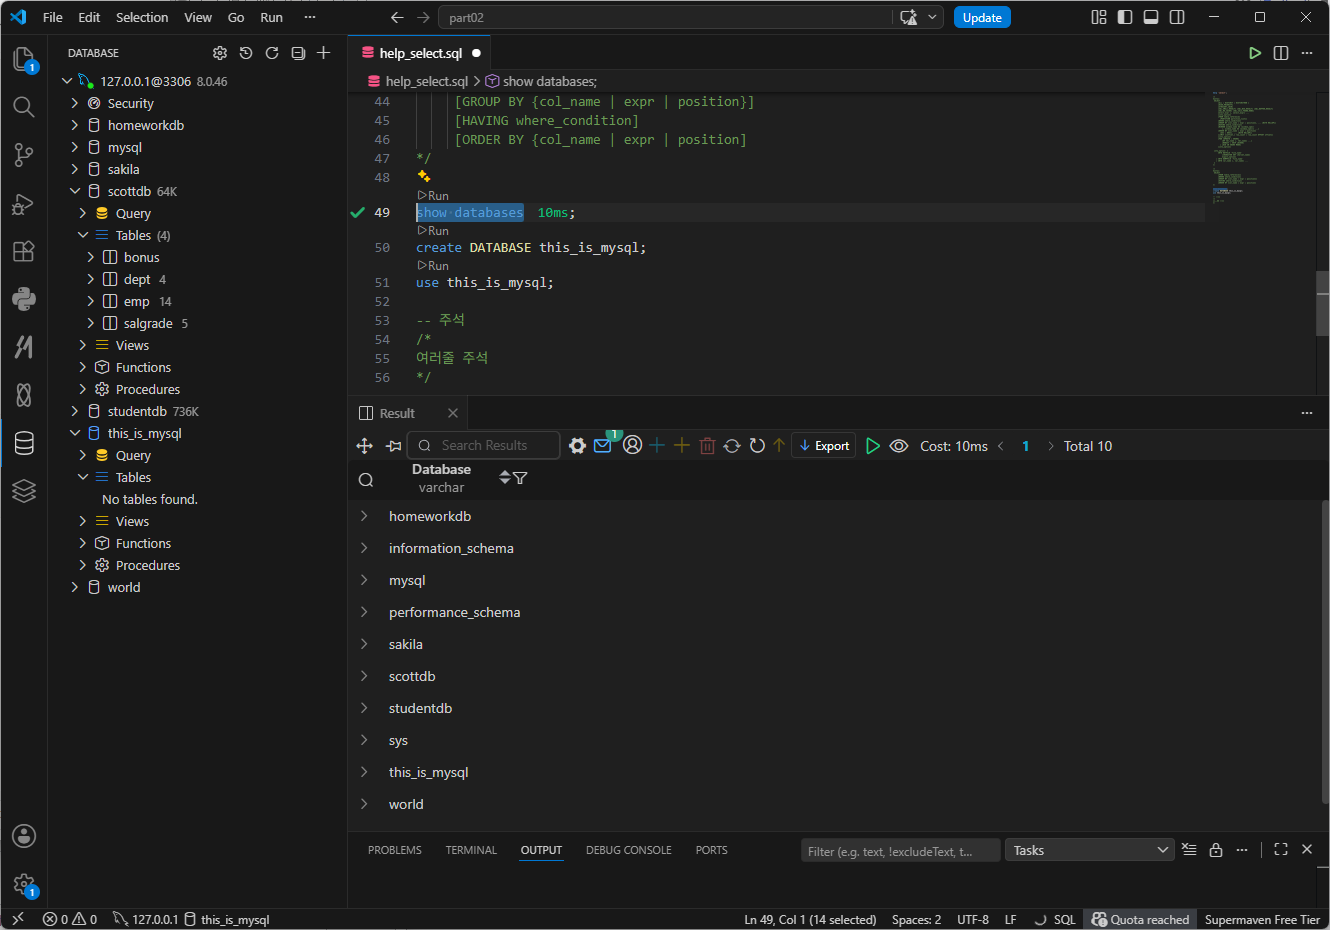Open the Manage gear in activity bar
This screenshot has width=1330, height=930.
coord(24,884)
